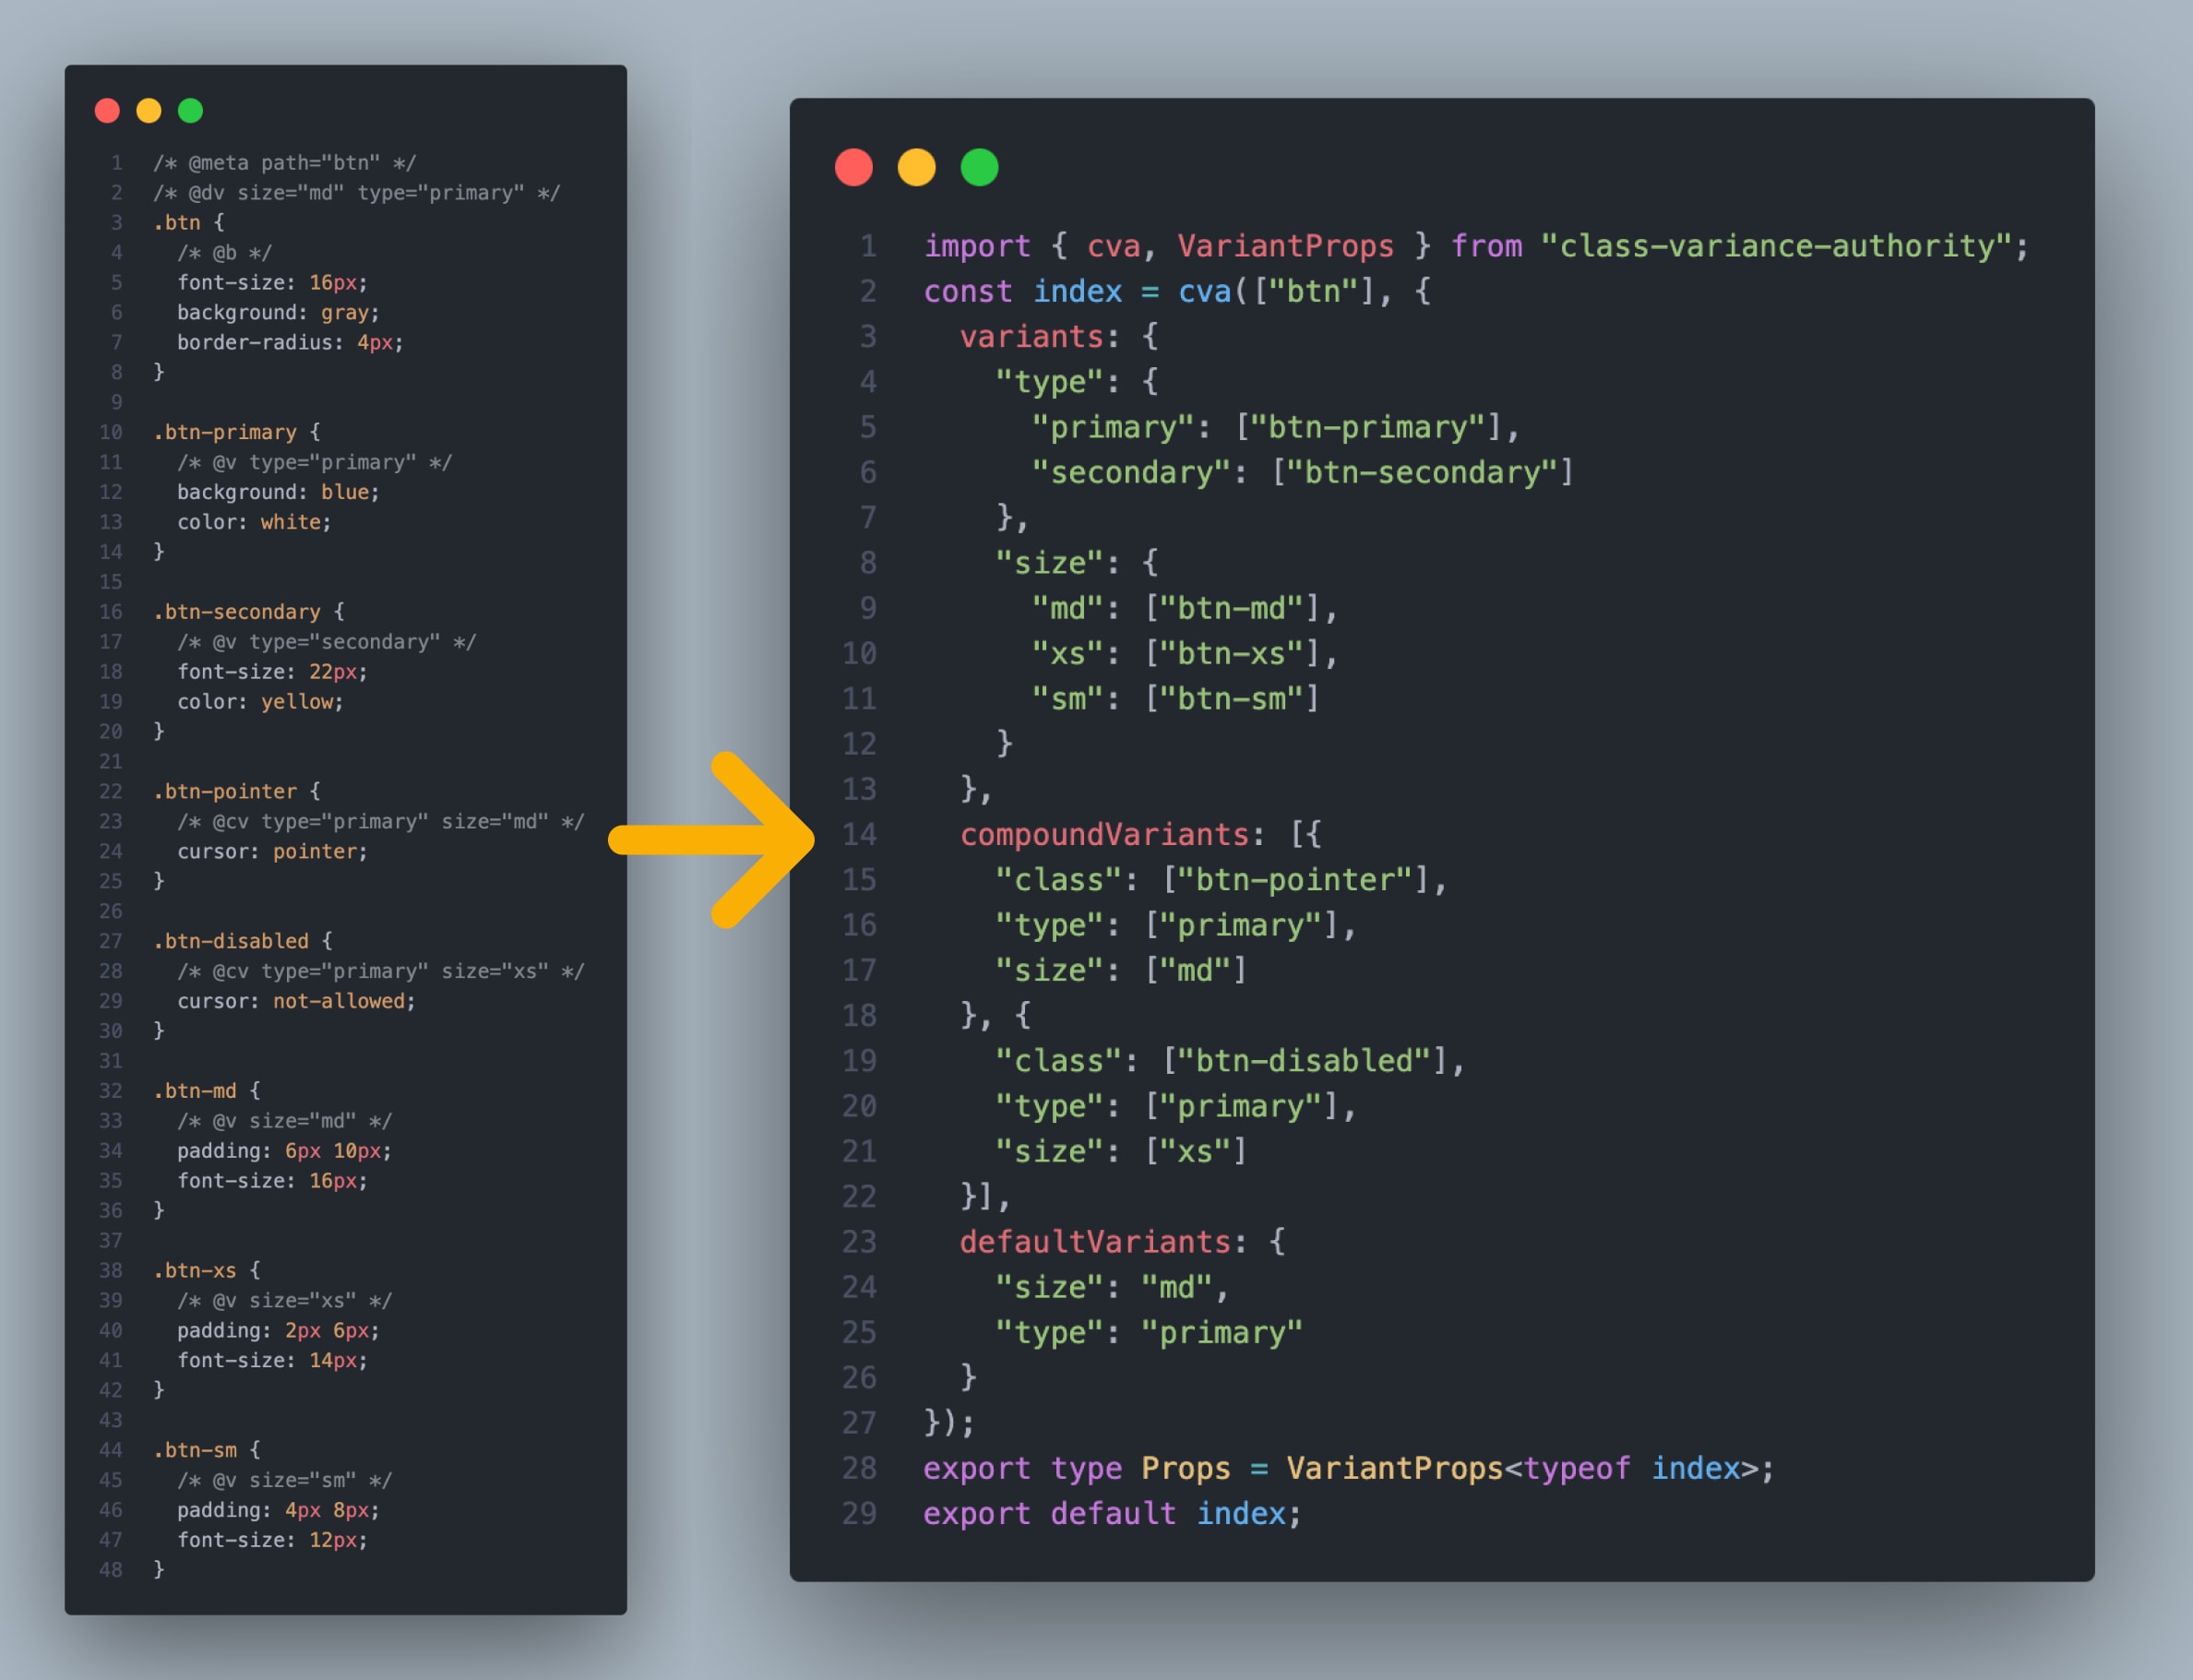Click the import line with "class-variance-authority"

[x=1476, y=246]
